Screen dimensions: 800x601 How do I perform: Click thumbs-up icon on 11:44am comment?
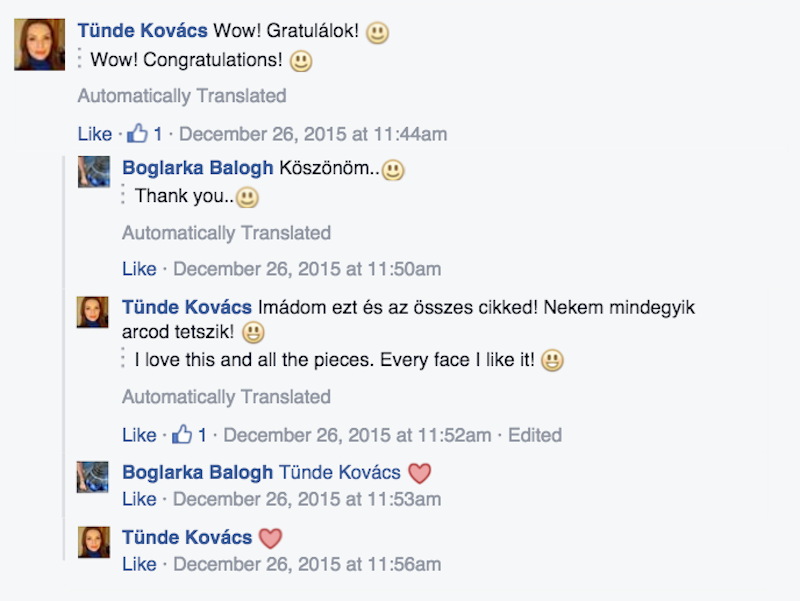(137, 133)
